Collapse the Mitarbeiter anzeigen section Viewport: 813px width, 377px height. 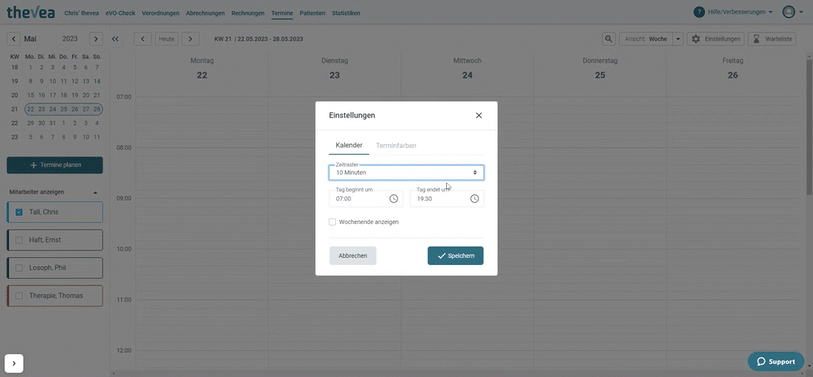pyautogui.click(x=95, y=192)
